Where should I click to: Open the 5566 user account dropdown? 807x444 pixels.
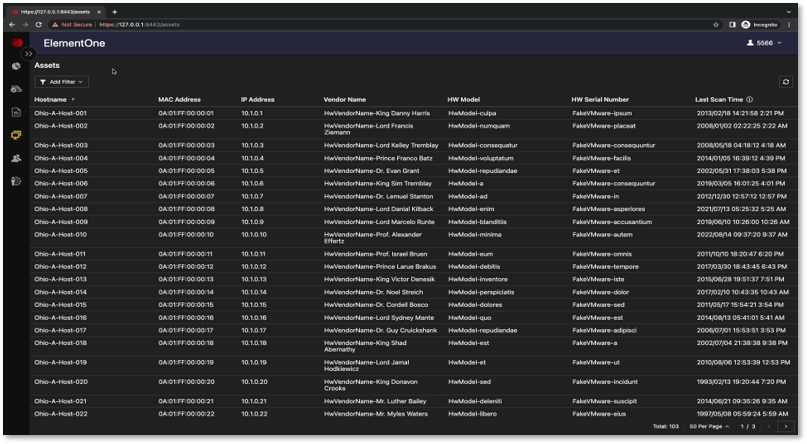pos(765,43)
